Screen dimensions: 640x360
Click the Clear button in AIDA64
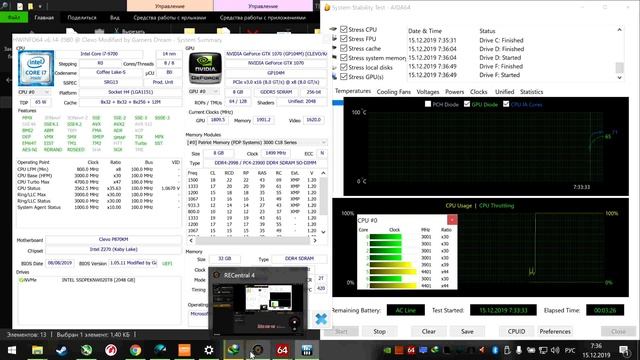[429, 331]
